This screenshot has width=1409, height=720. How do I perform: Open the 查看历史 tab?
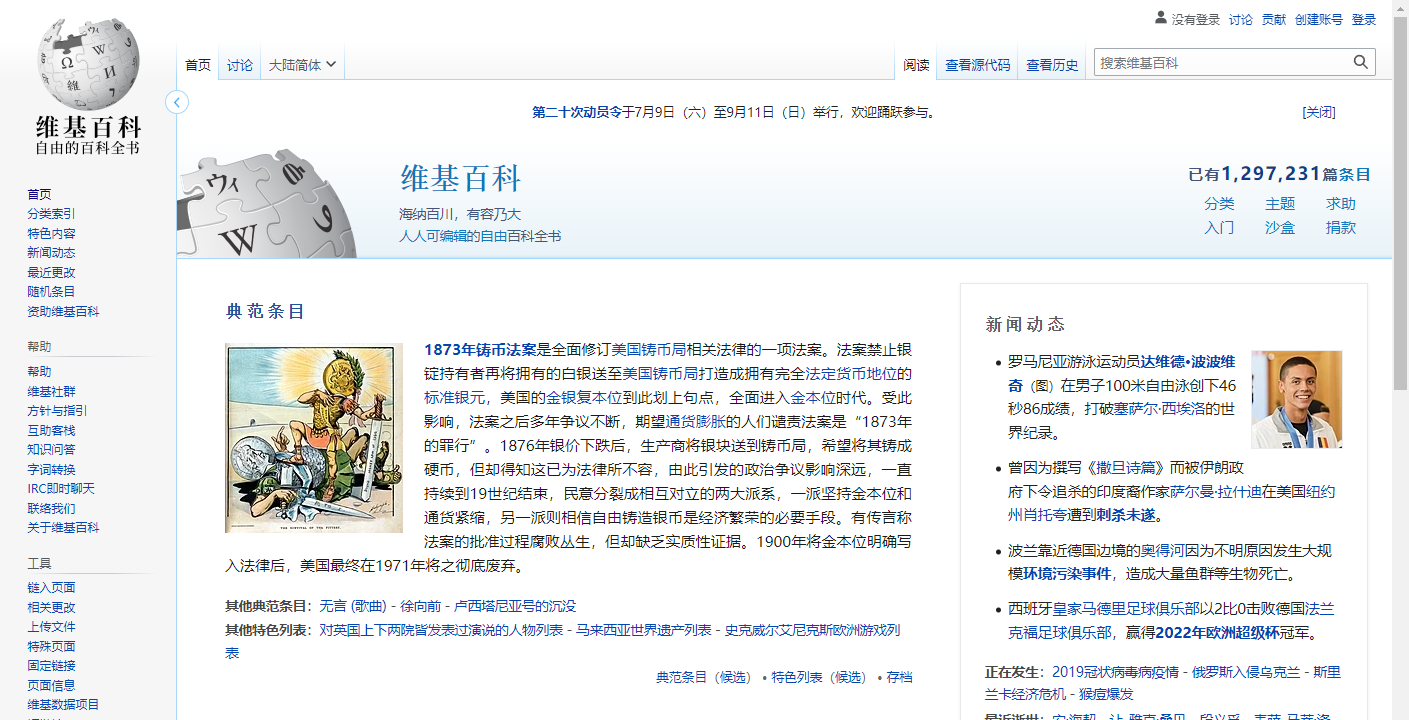click(1052, 65)
